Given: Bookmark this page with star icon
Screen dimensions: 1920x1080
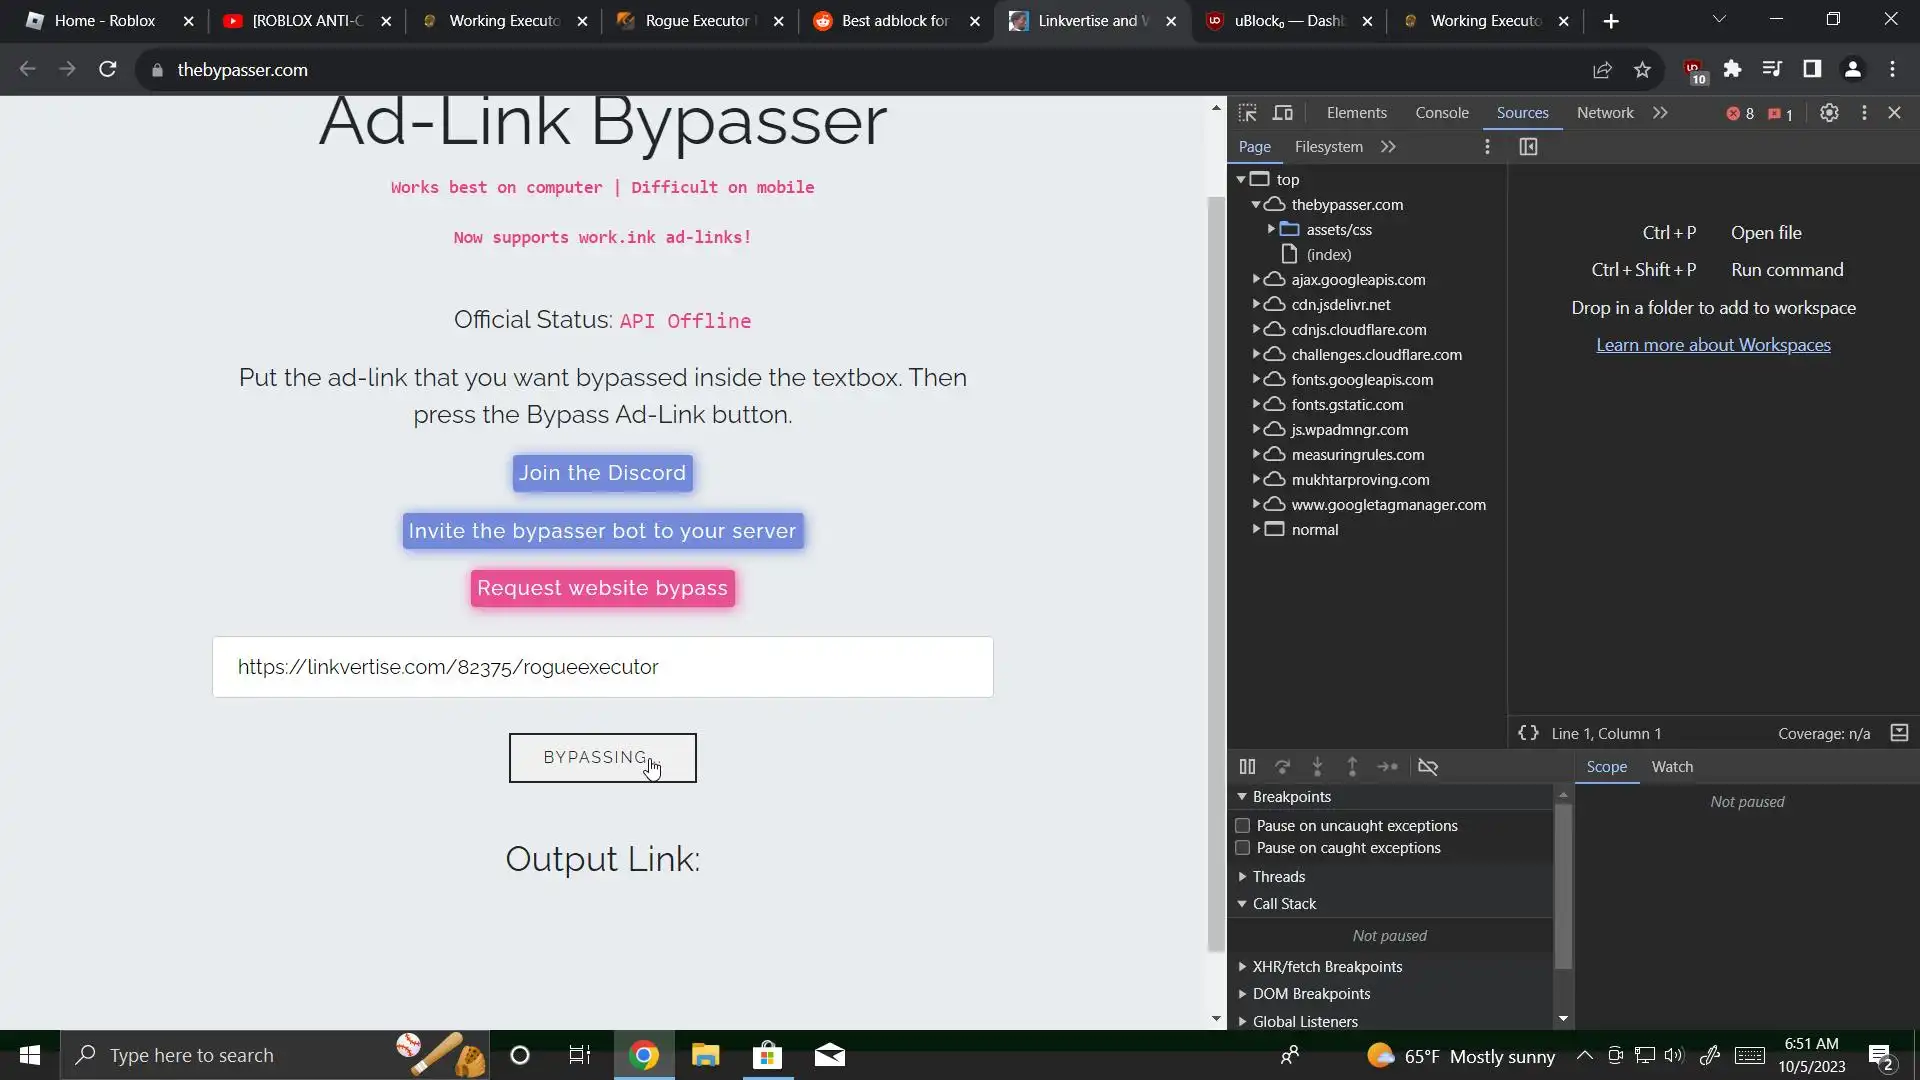Looking at the screenshot, I should 1642,70.
